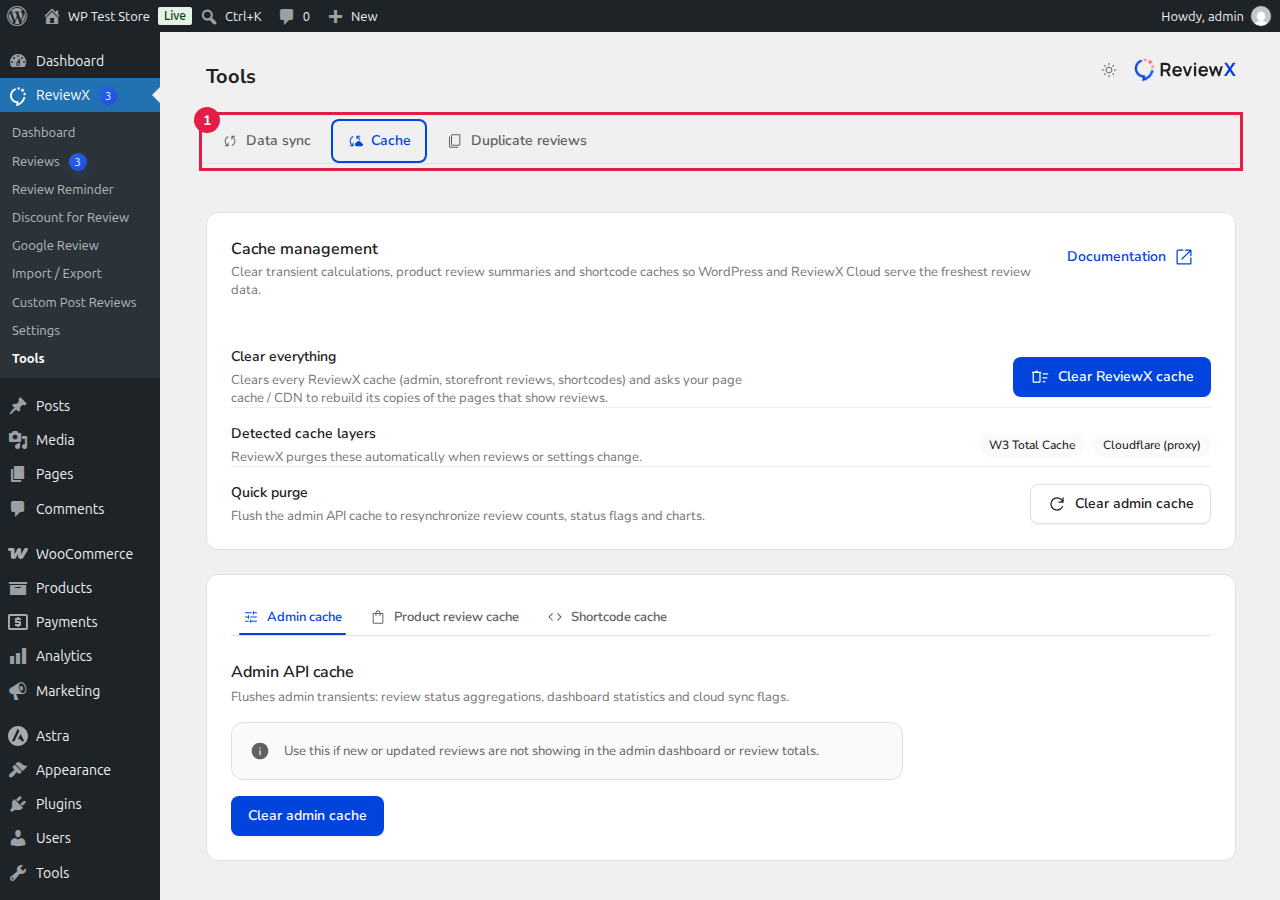
Task: Click the Admin API cache heading
Action: click(x=292, y=672)
